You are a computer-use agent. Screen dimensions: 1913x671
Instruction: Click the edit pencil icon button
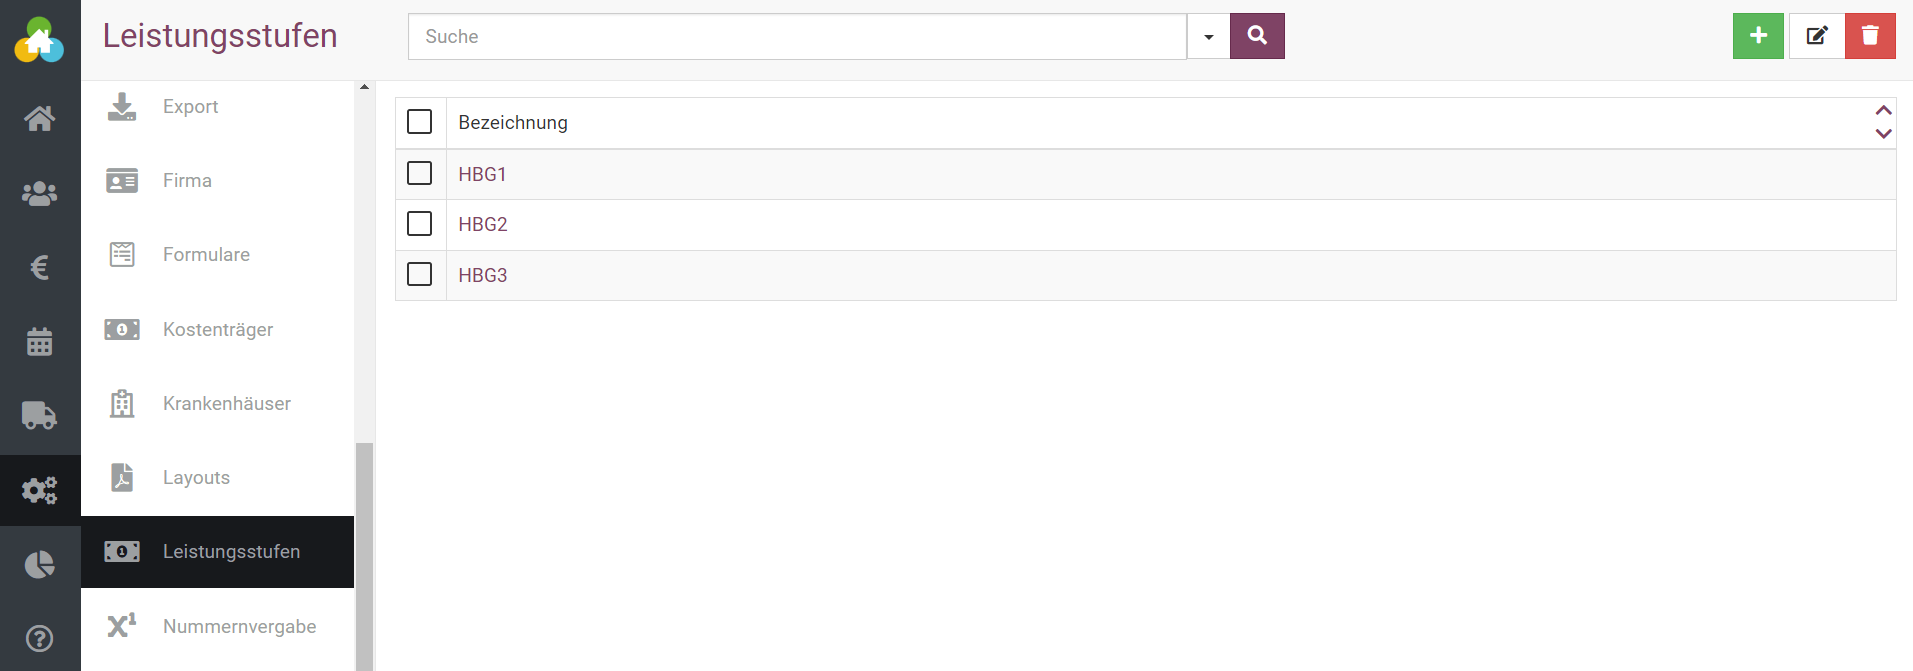pyautogui.click(x=1816, y=36)
